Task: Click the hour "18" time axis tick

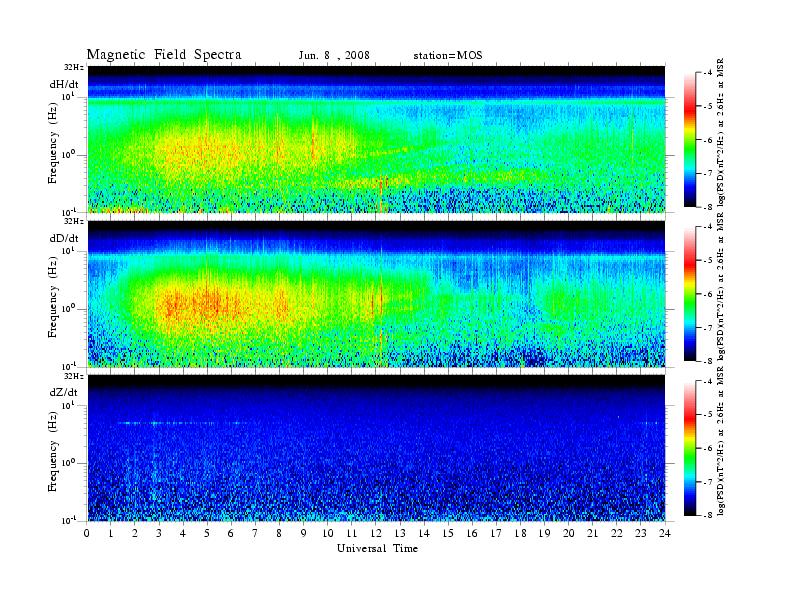Action: 521,533
